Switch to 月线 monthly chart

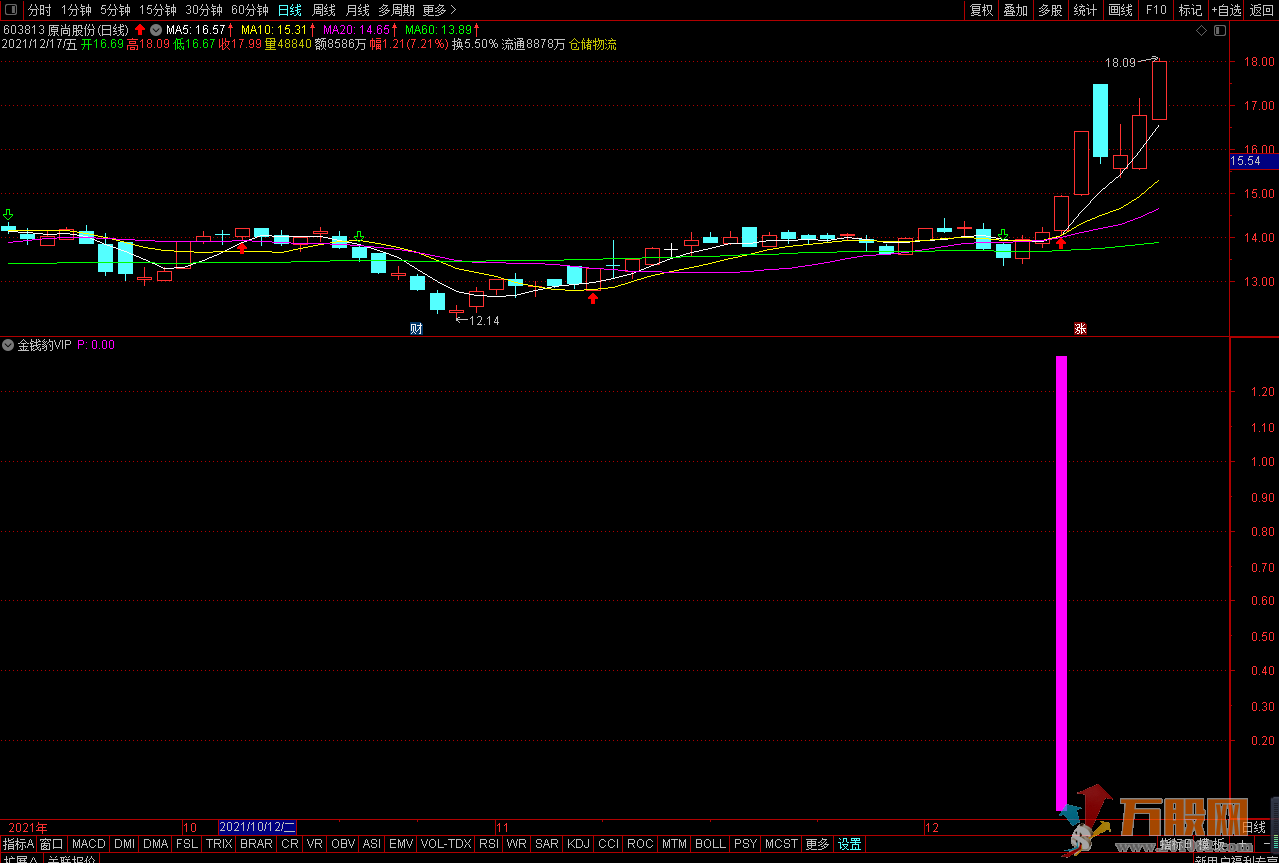tap(358, 10)
